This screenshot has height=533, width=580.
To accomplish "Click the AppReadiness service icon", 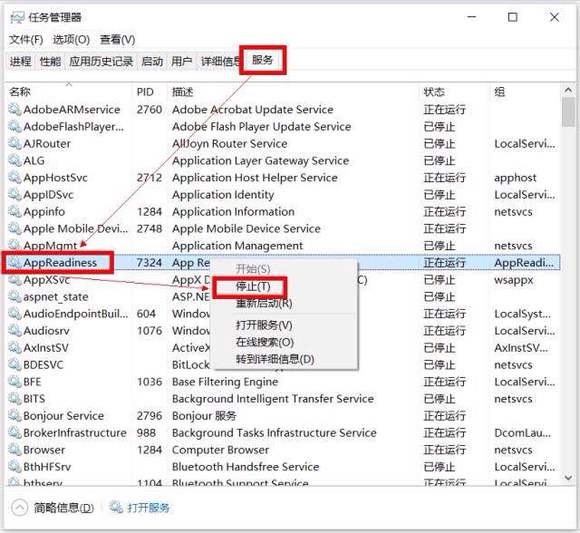I will click(x=15, y=263).
